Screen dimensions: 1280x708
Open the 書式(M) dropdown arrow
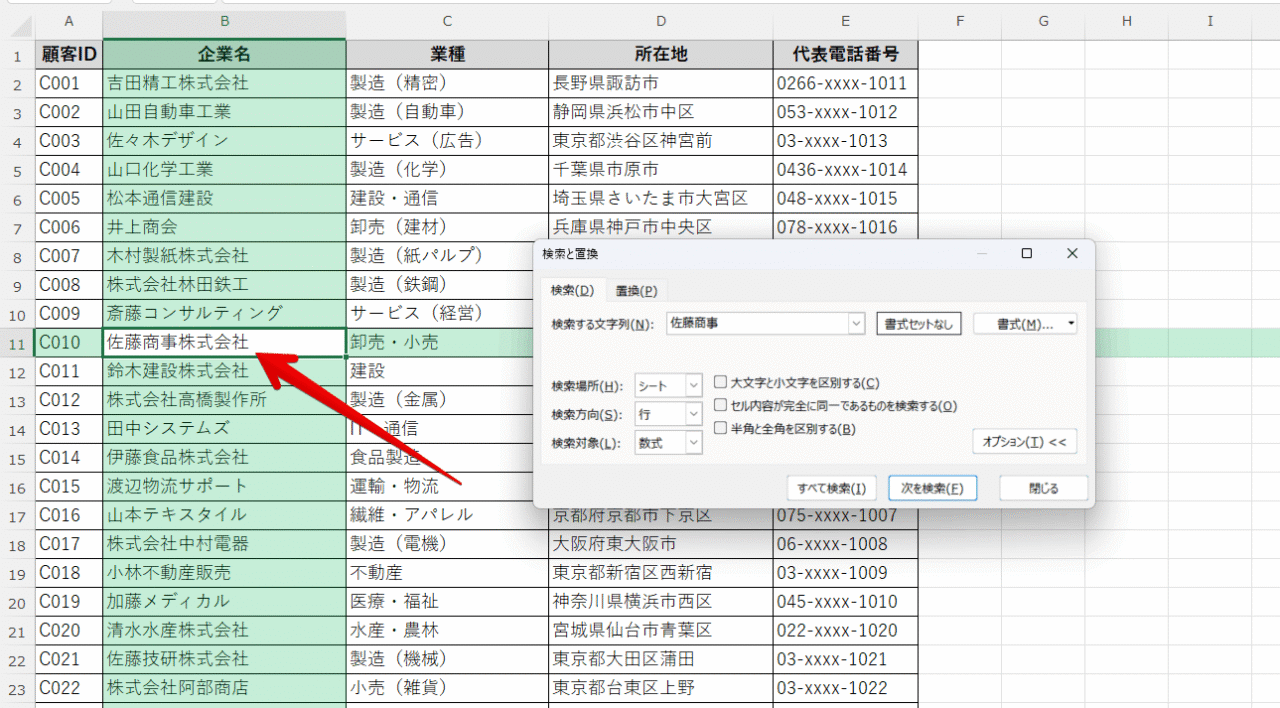coord(1071,324)
